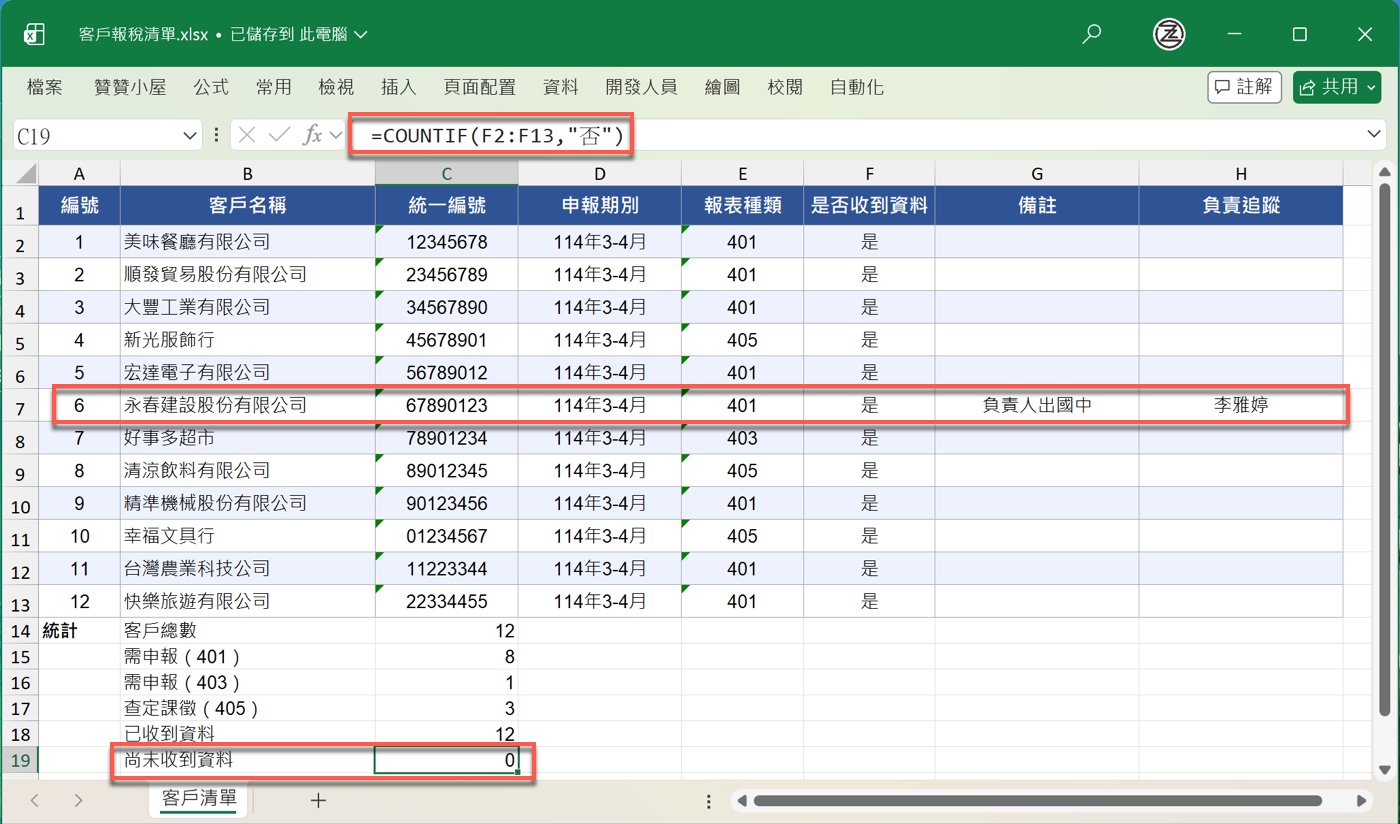Open Insert Function fx icon
The height and width of the screenshot is (824, 1400).
313,135
